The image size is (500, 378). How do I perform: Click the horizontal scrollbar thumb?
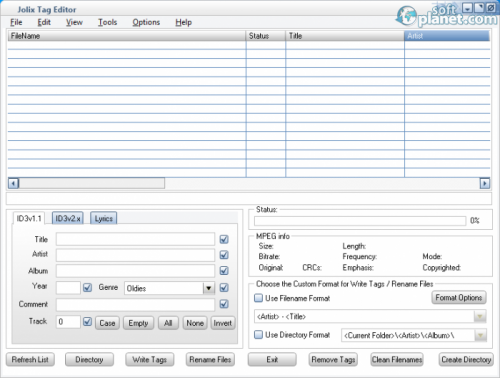(x=92, y=183)
